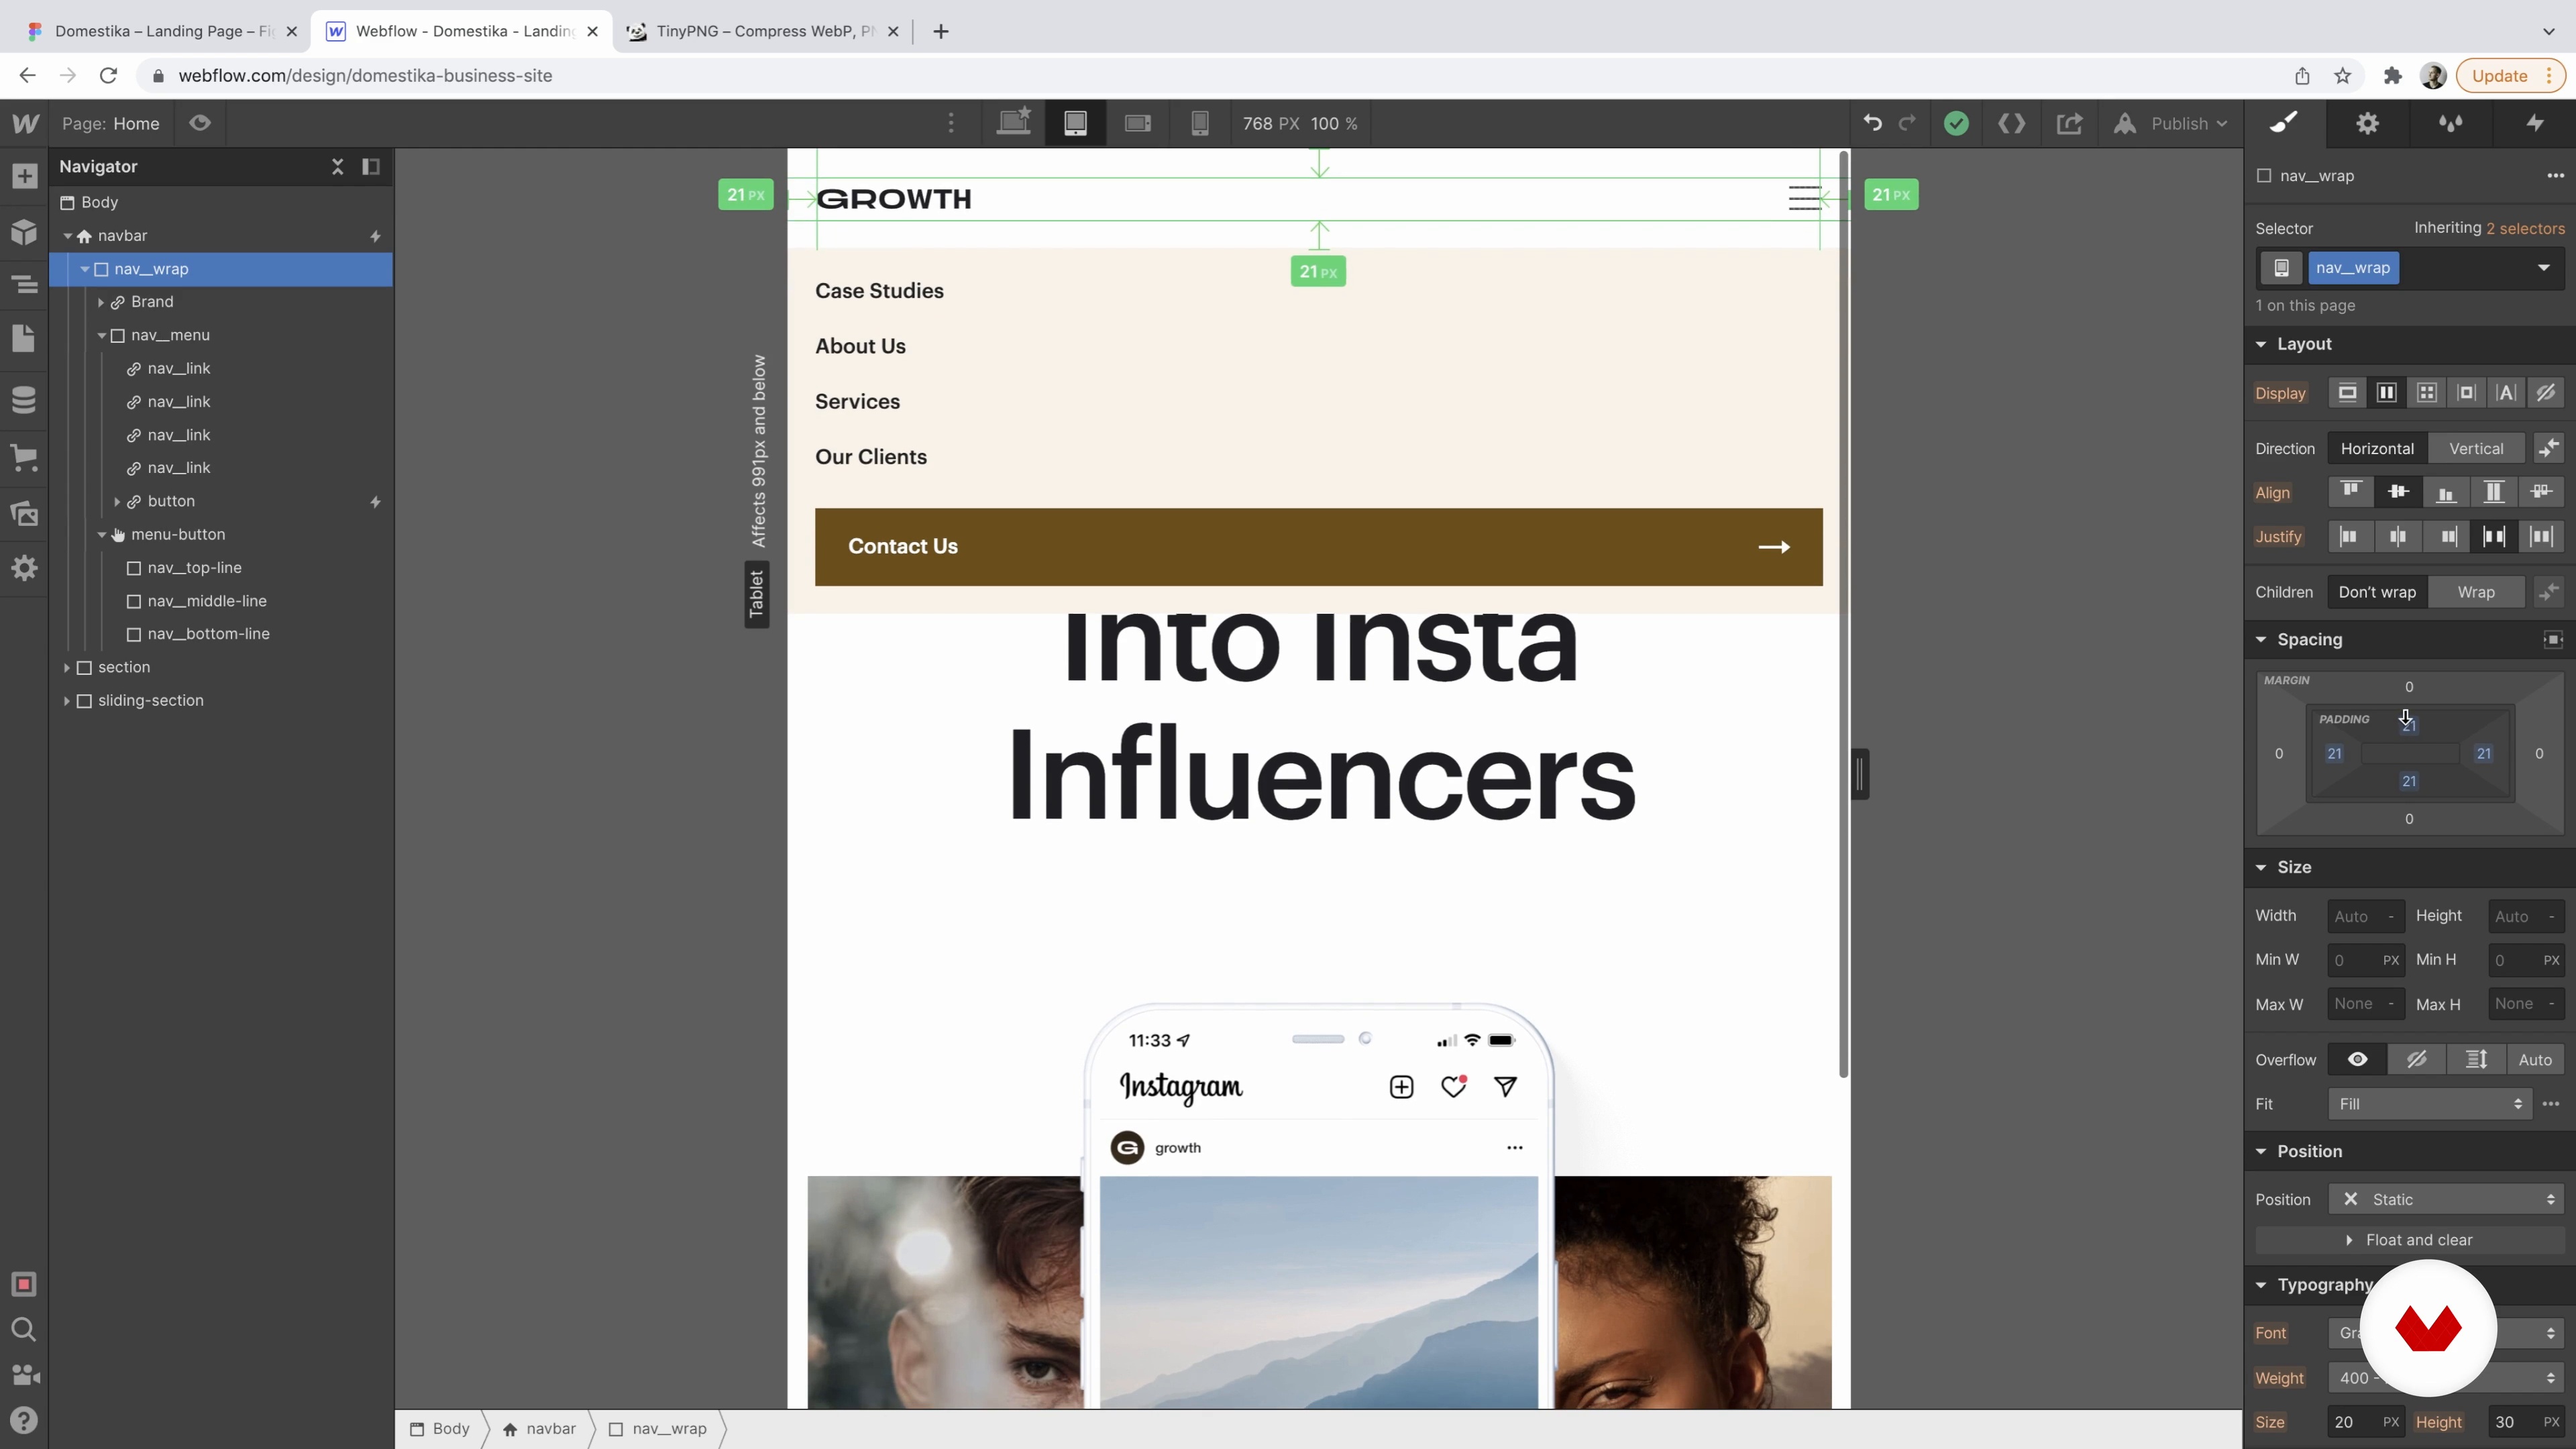Open the CMS Collections panel
The height and width of the screenshot is (1449, 2576).
(24, 400)
